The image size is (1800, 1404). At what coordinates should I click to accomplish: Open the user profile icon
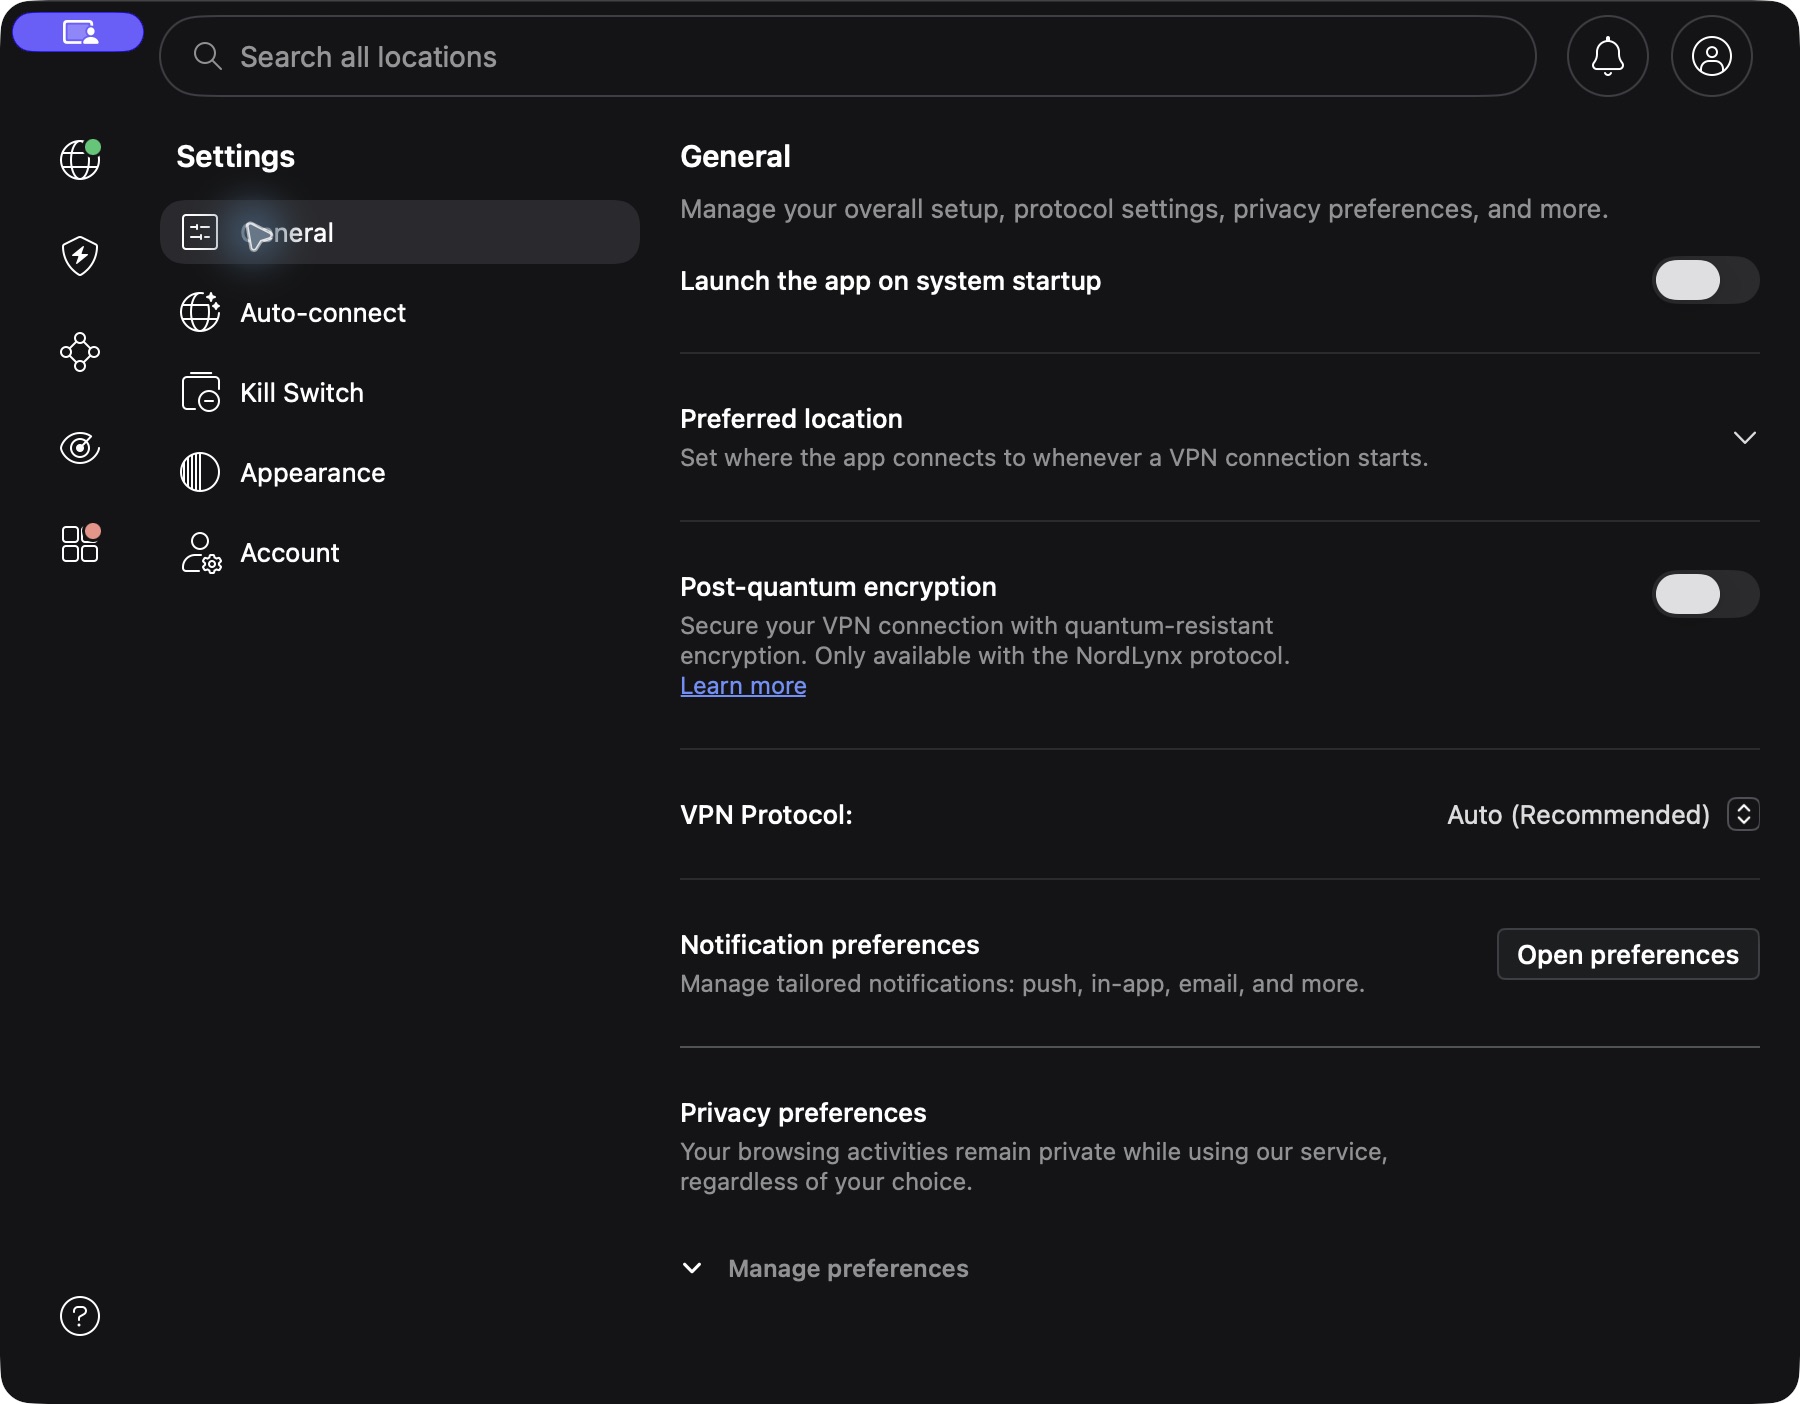1712,56
